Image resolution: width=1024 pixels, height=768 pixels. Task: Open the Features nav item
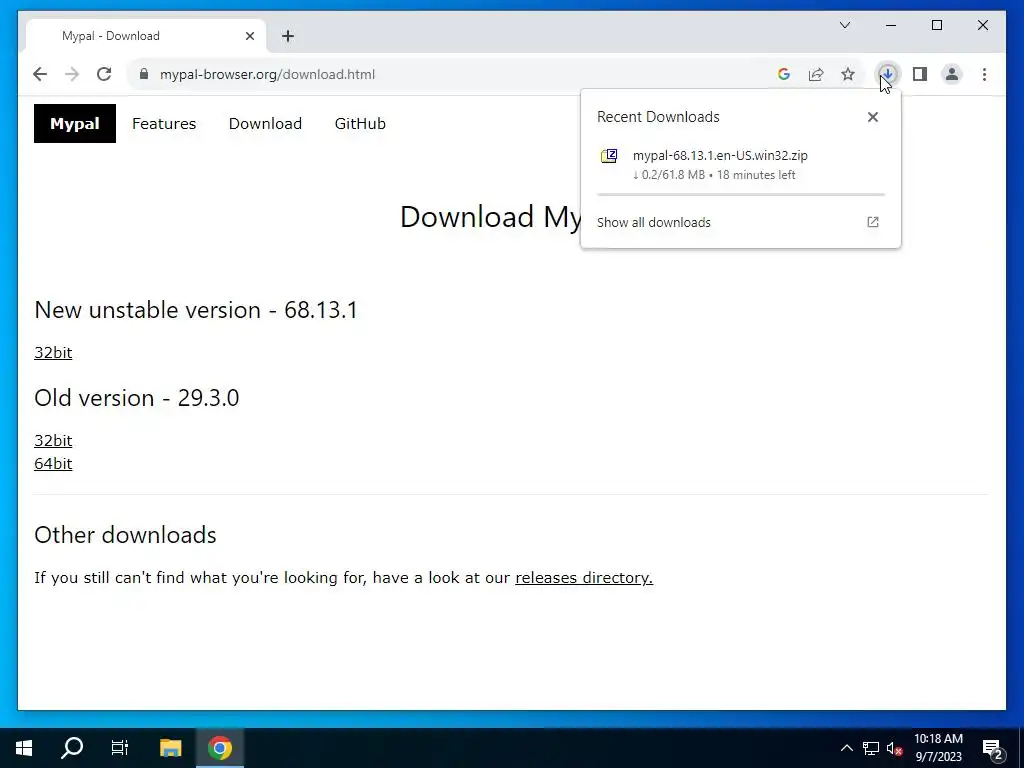pos(164,123)
